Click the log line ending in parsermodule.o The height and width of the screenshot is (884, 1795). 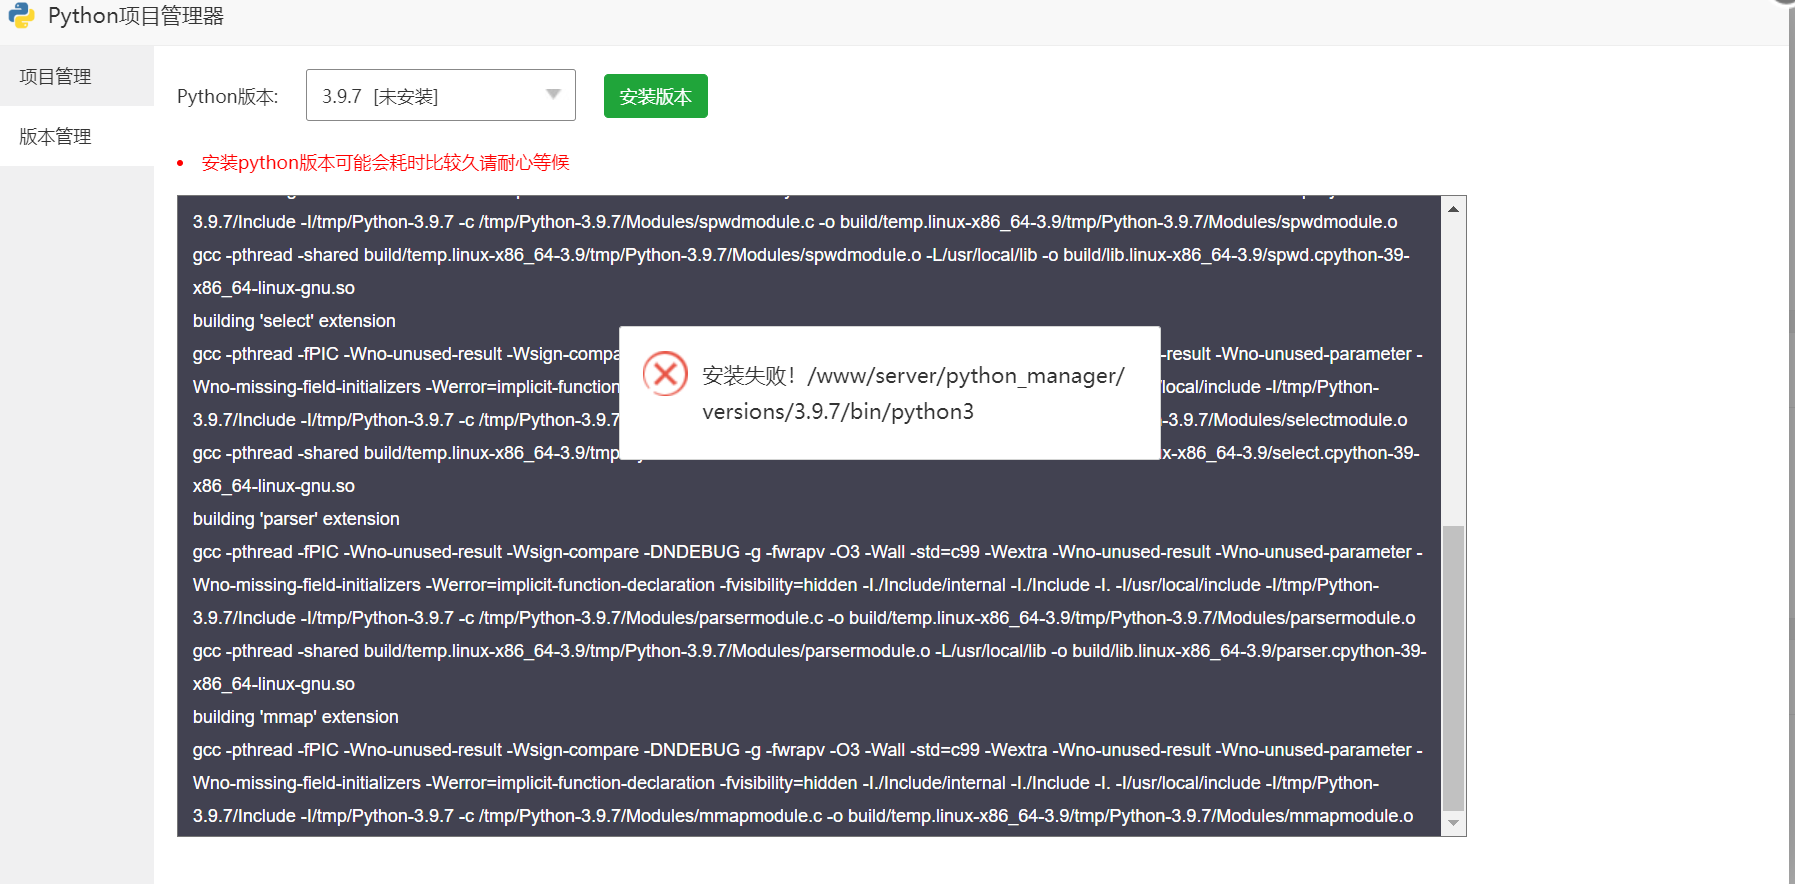804,618
